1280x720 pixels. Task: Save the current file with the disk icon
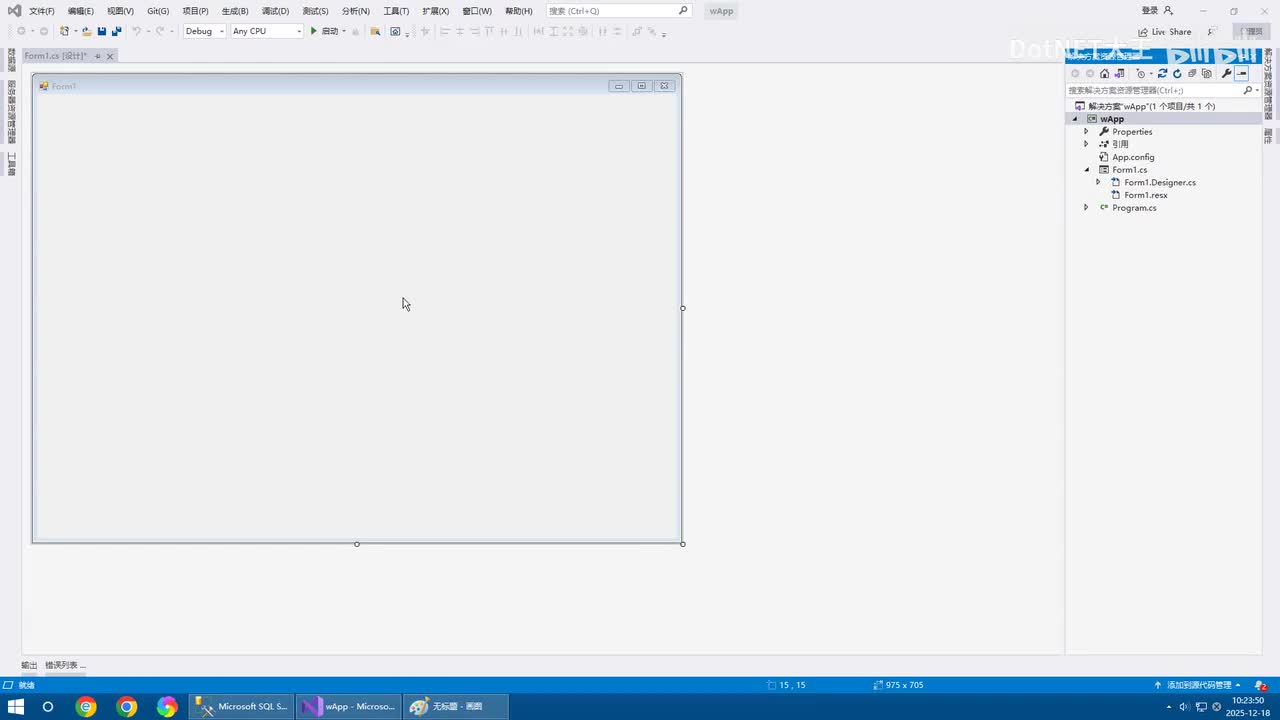coord(102,31)
